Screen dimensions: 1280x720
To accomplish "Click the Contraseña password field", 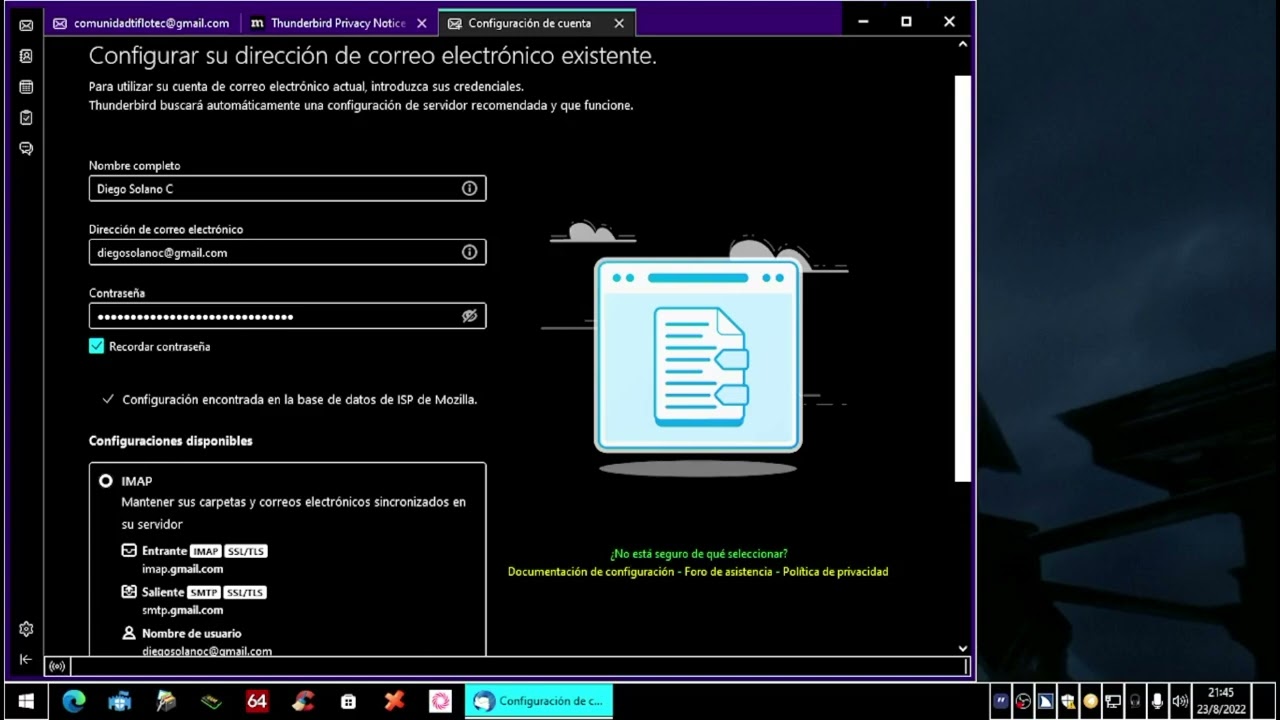I will coord(287,316).
